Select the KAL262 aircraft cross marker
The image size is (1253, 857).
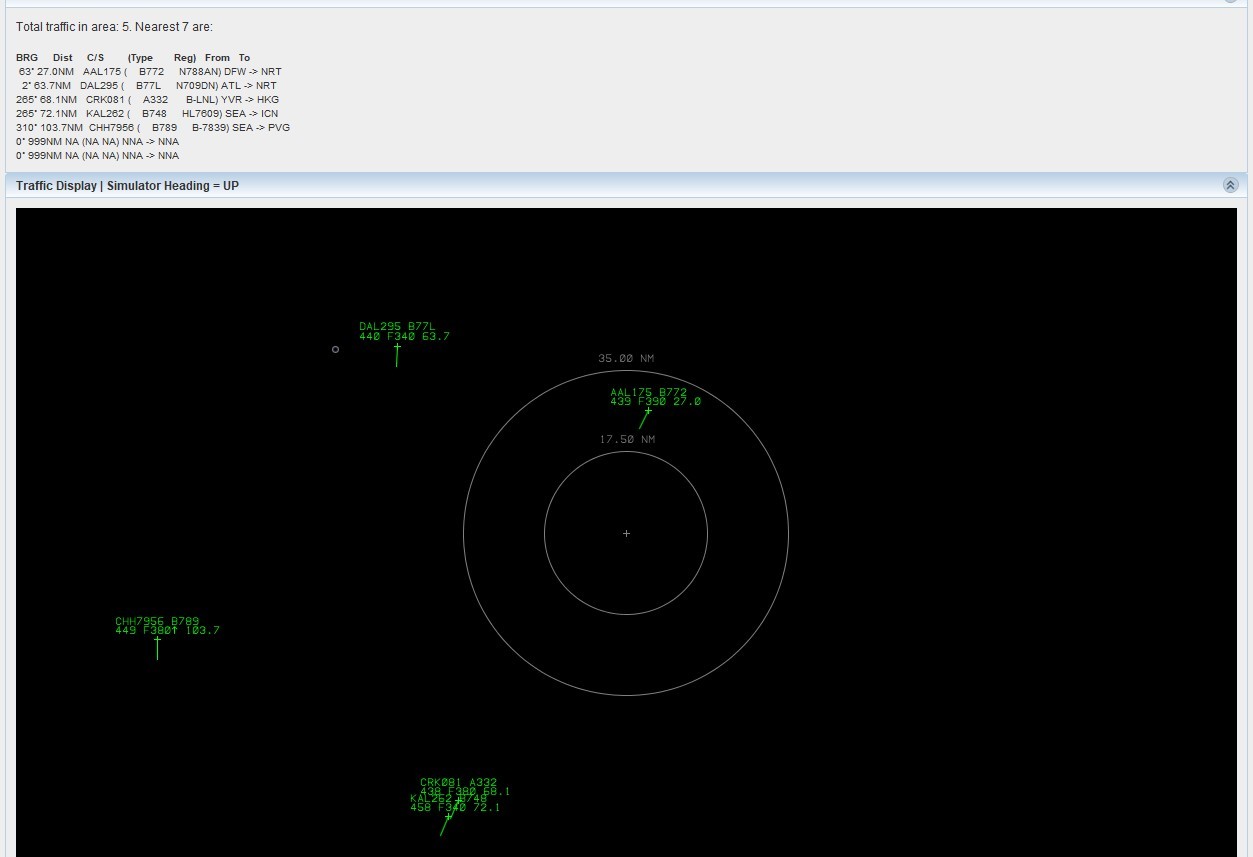click(448, 817)
